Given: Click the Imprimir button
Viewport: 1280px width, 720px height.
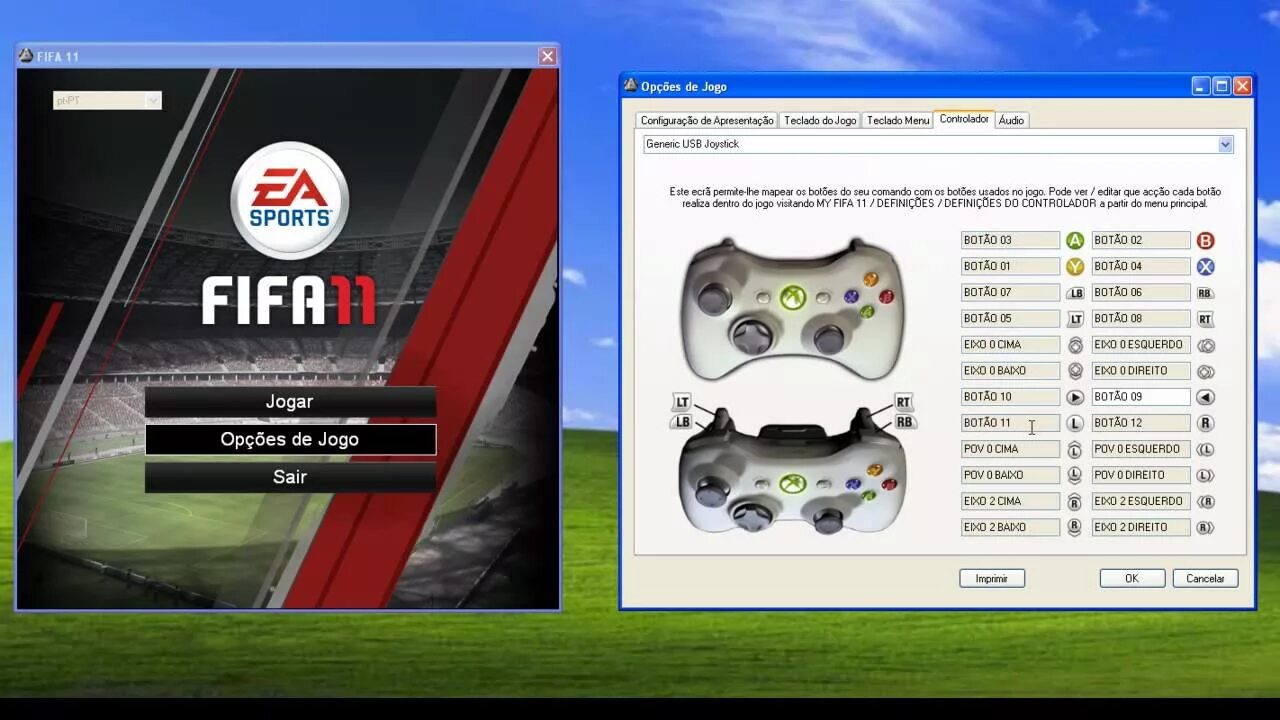Looking at the screenshot, I should (992, 578).
